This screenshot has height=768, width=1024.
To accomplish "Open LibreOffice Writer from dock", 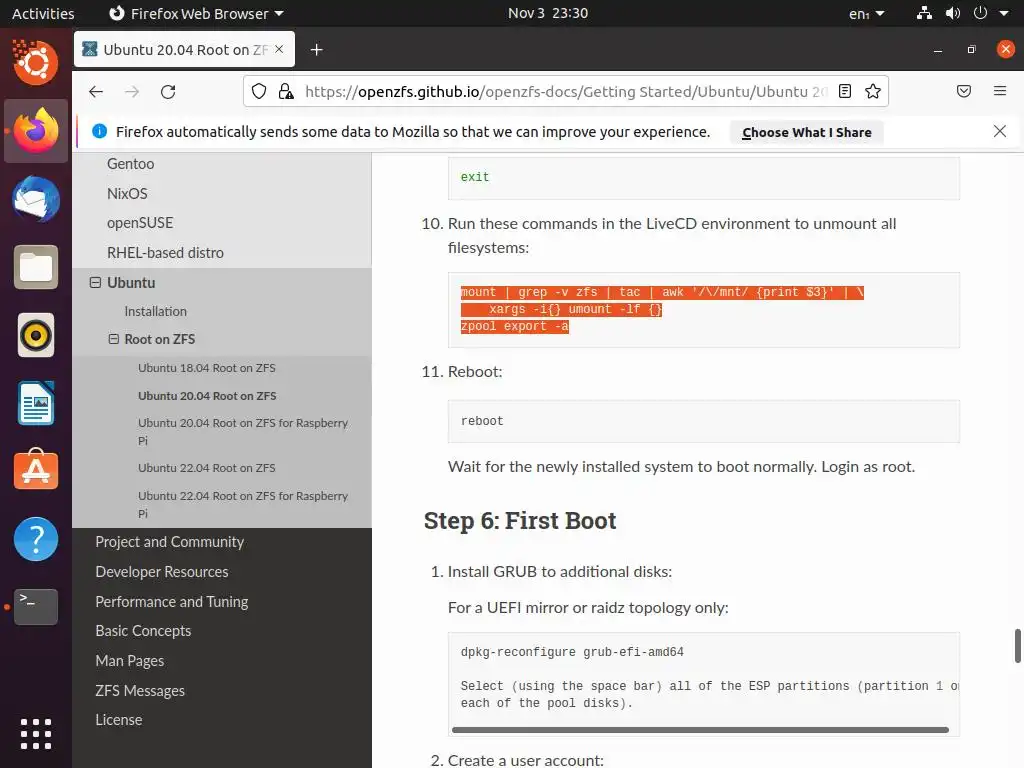I will point(36,404).
